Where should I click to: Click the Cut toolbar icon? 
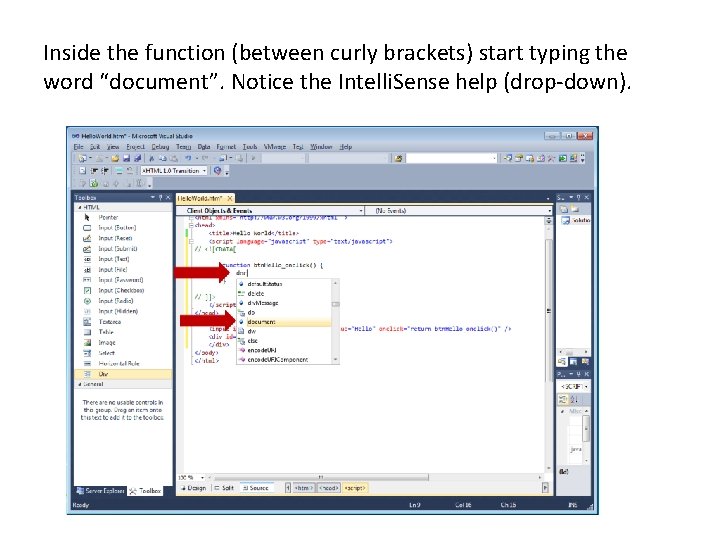pos(152,158)
